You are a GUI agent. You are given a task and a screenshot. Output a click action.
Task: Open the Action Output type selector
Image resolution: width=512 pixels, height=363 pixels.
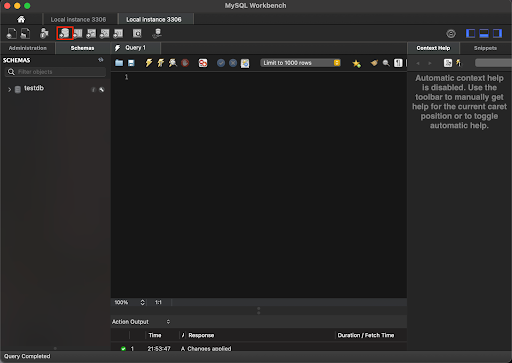click(141, 322)
